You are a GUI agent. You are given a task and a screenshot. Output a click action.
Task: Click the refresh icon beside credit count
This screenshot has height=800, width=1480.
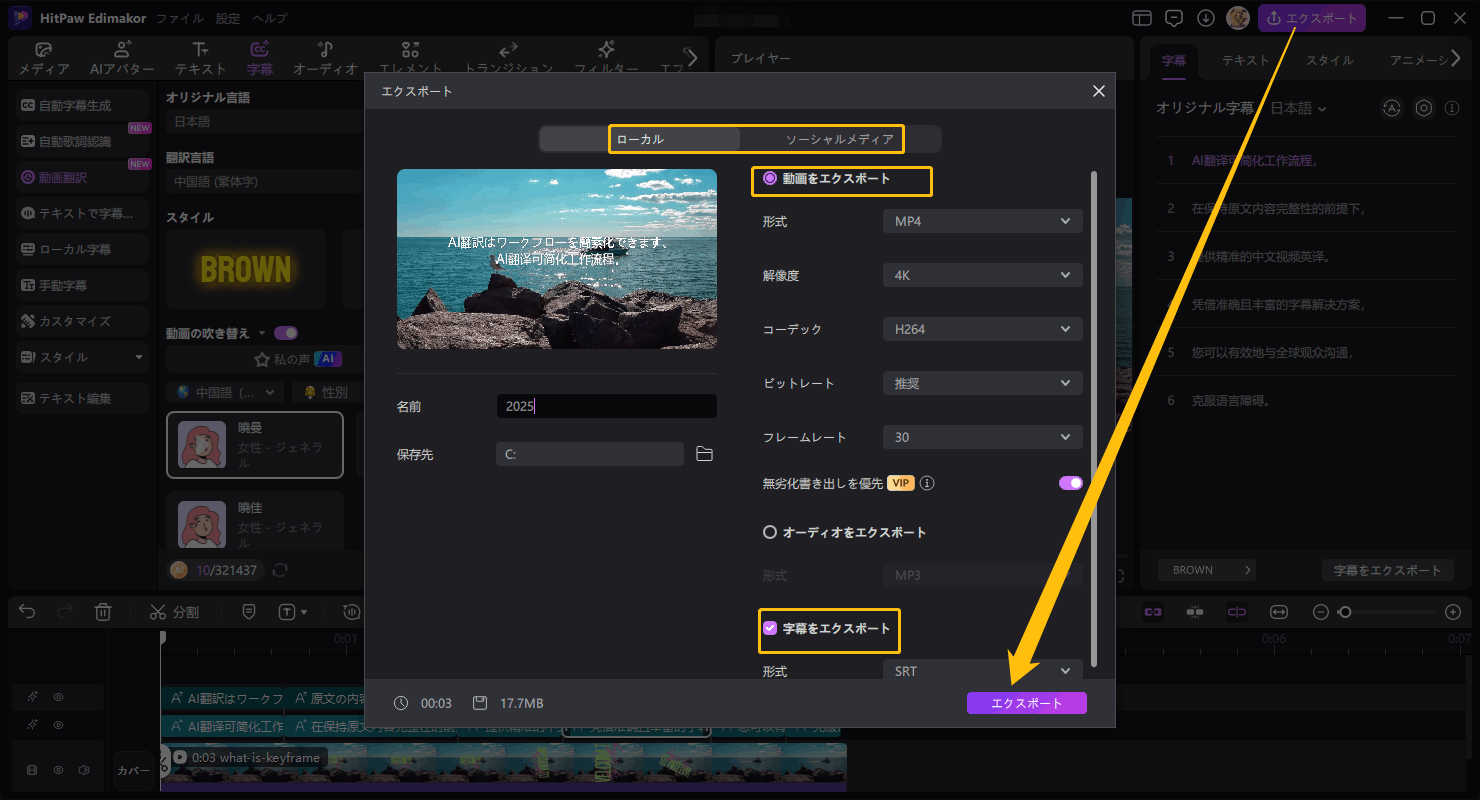point(280,570)
